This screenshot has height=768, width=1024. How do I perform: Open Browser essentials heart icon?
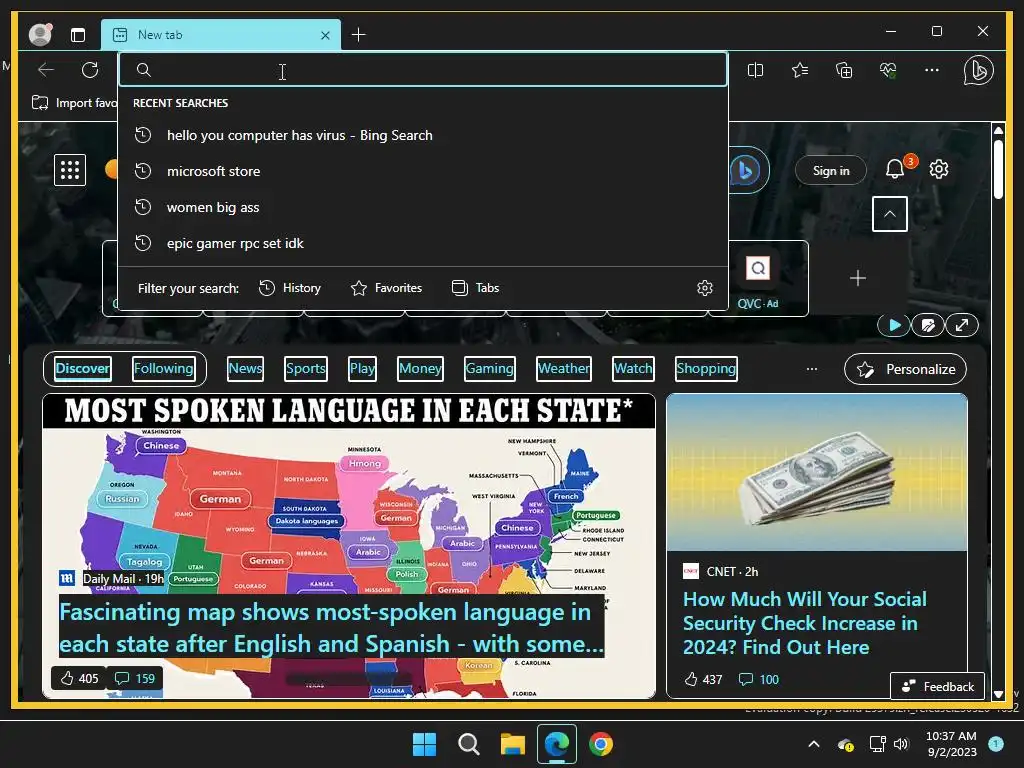[888, 70]
